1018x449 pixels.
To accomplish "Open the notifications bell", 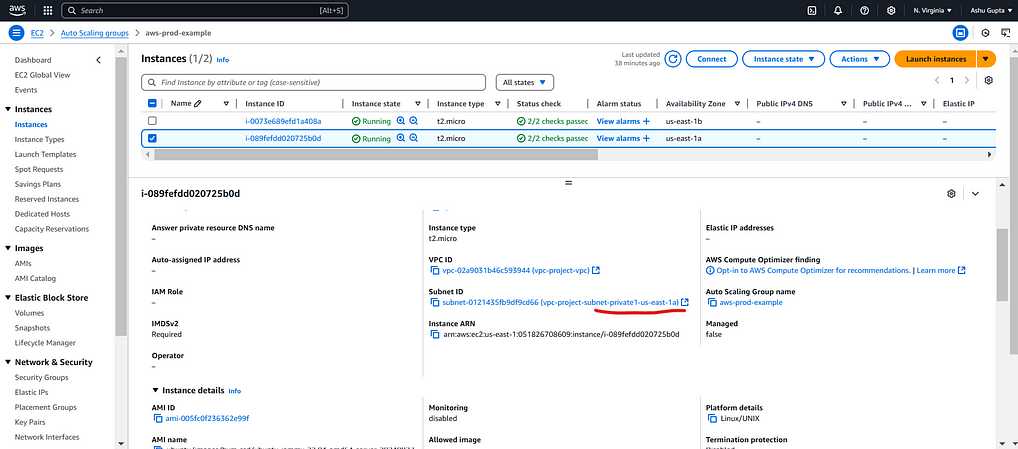I will pos(838,10).
